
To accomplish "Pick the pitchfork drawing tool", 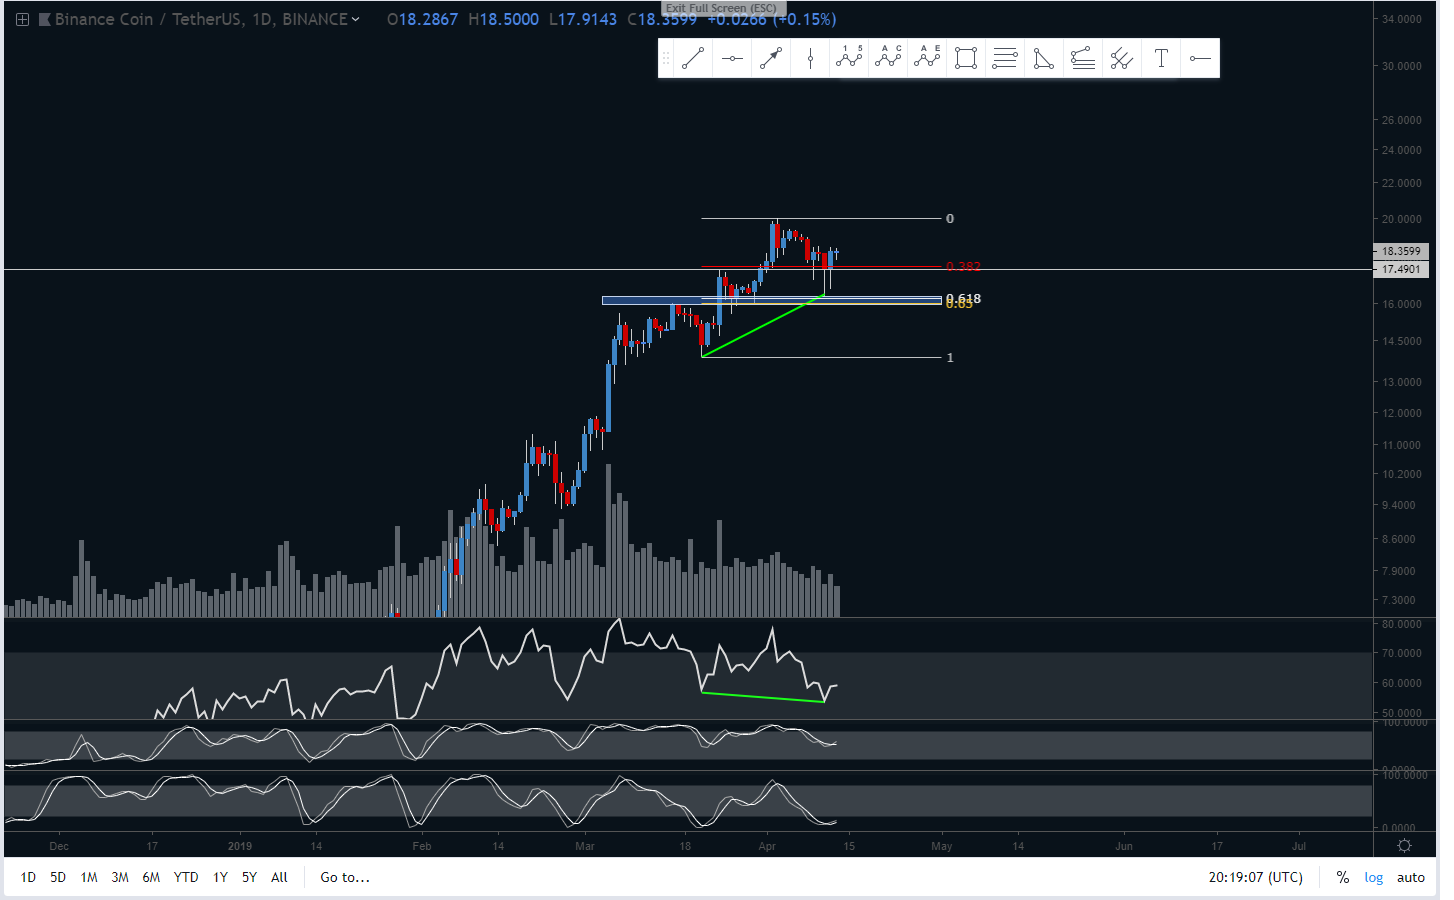I will coord(1122,59).
